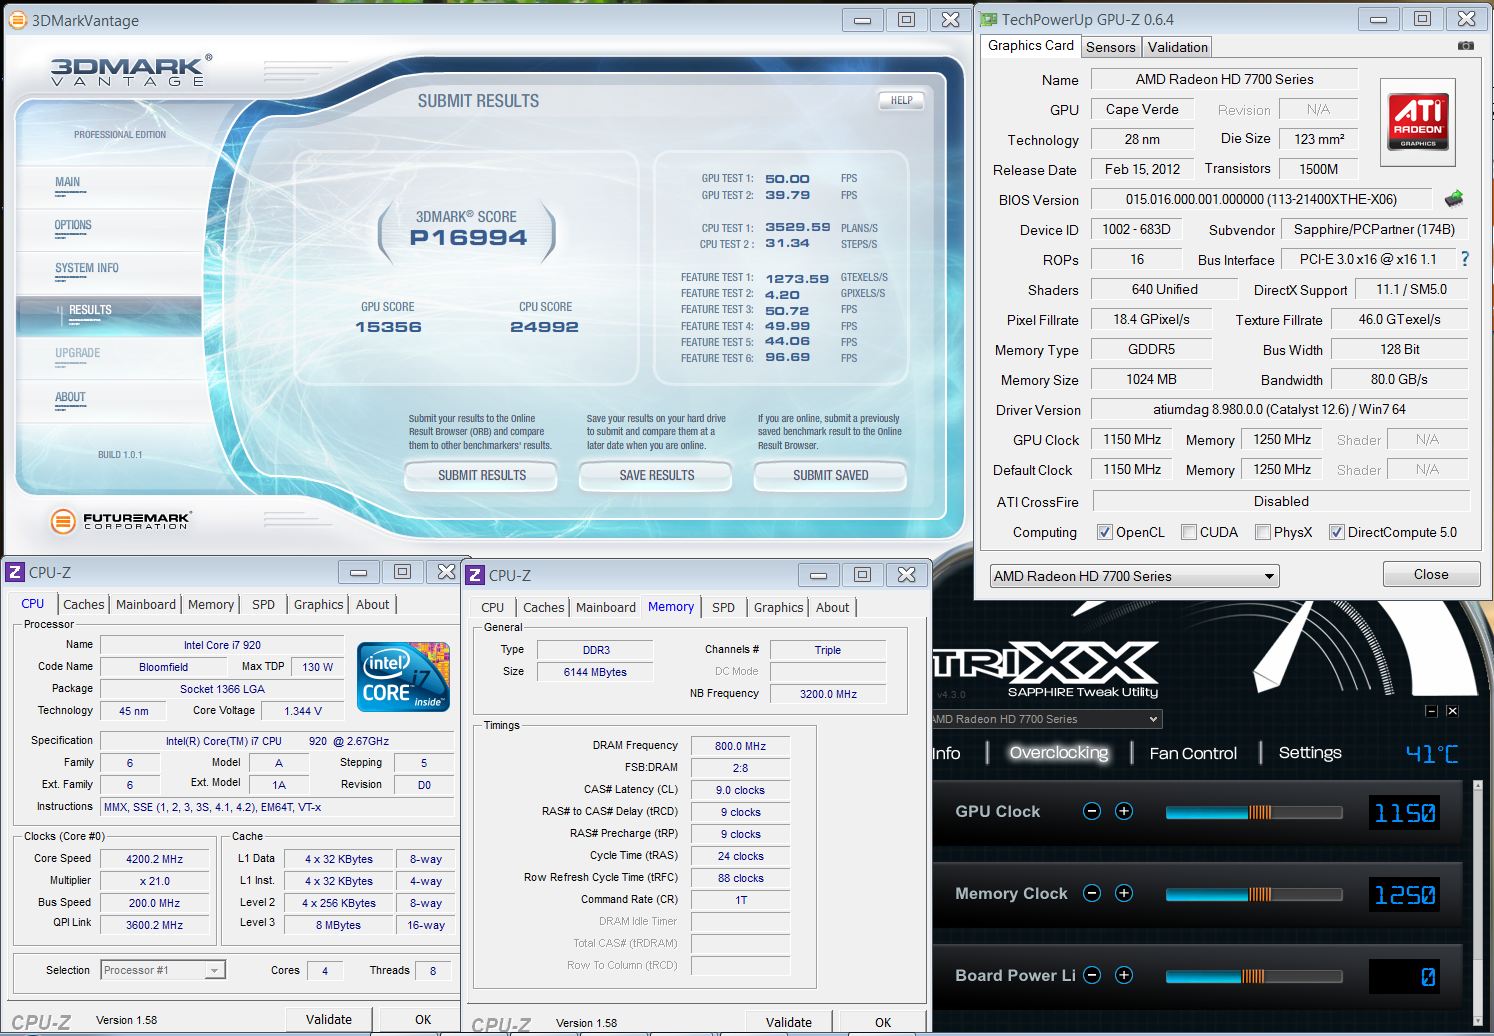This screenshot has height=1036, width=1494.
Task: Click the right CPU-Z window title icon
Action: 475,575
